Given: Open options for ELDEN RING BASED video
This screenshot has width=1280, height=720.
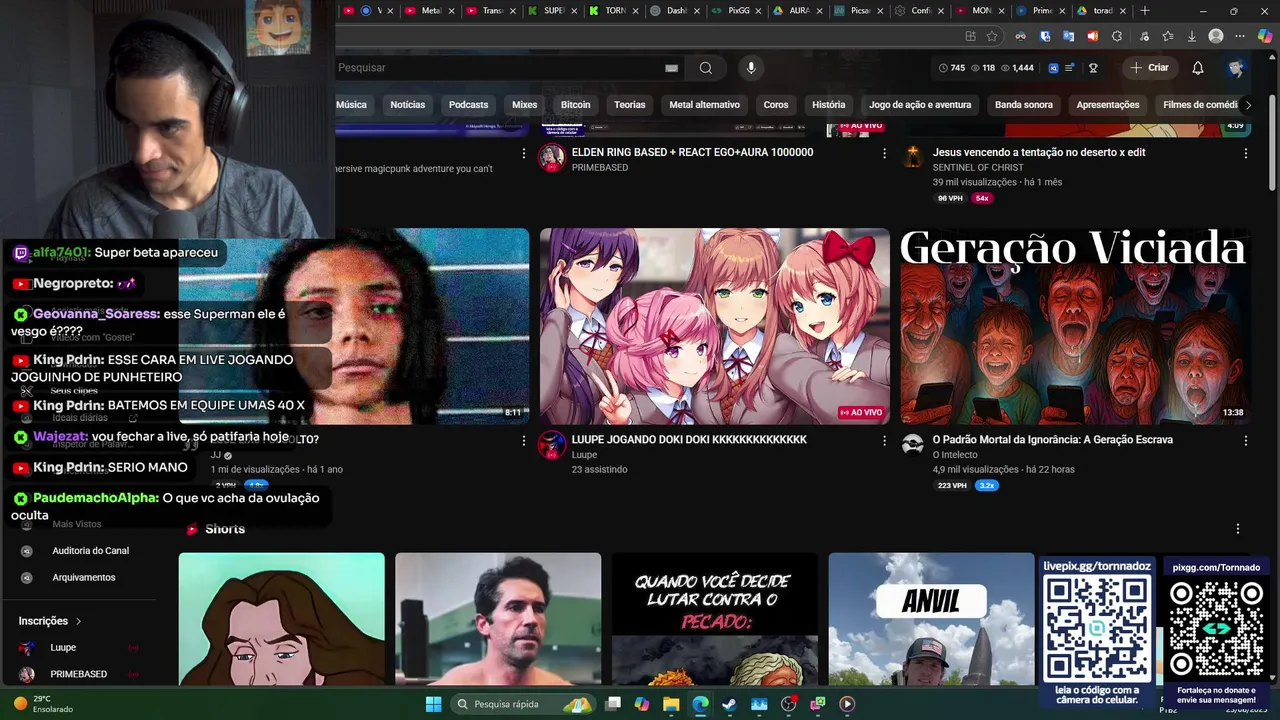Looking at the screenshot, I should 884,153.
